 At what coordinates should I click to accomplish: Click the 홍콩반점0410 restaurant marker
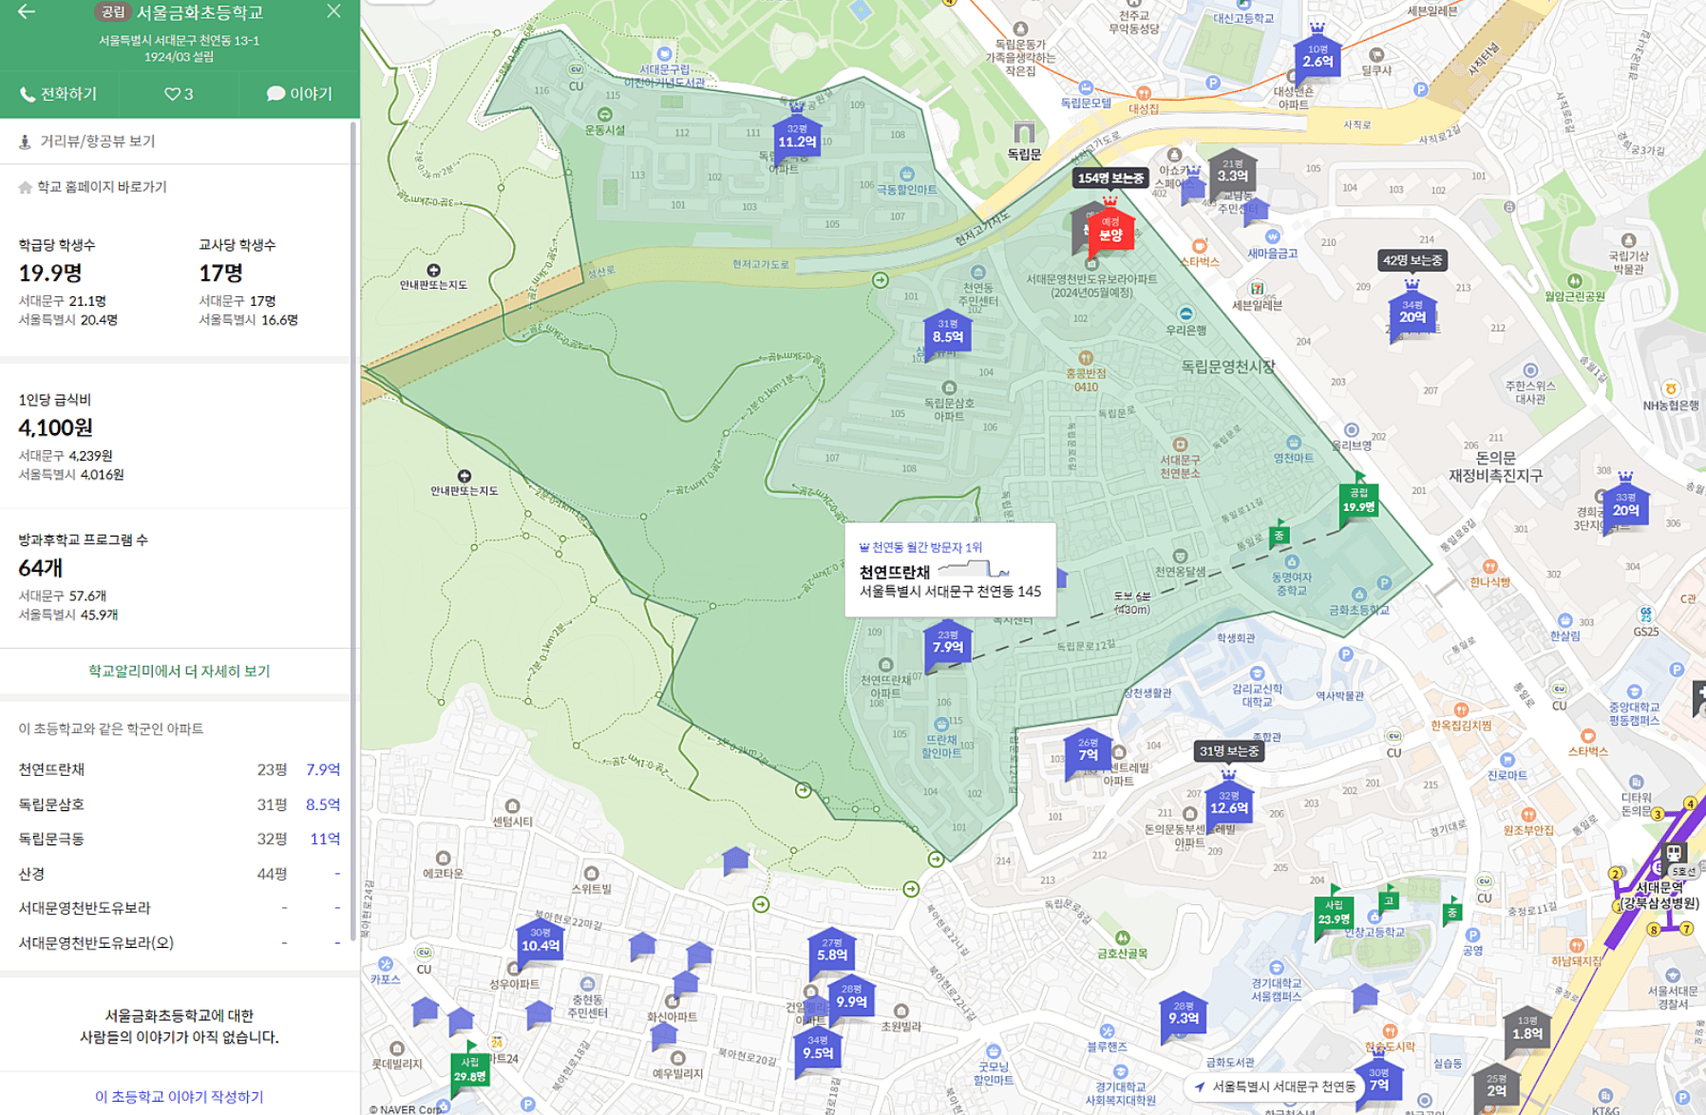[1085, 358]
